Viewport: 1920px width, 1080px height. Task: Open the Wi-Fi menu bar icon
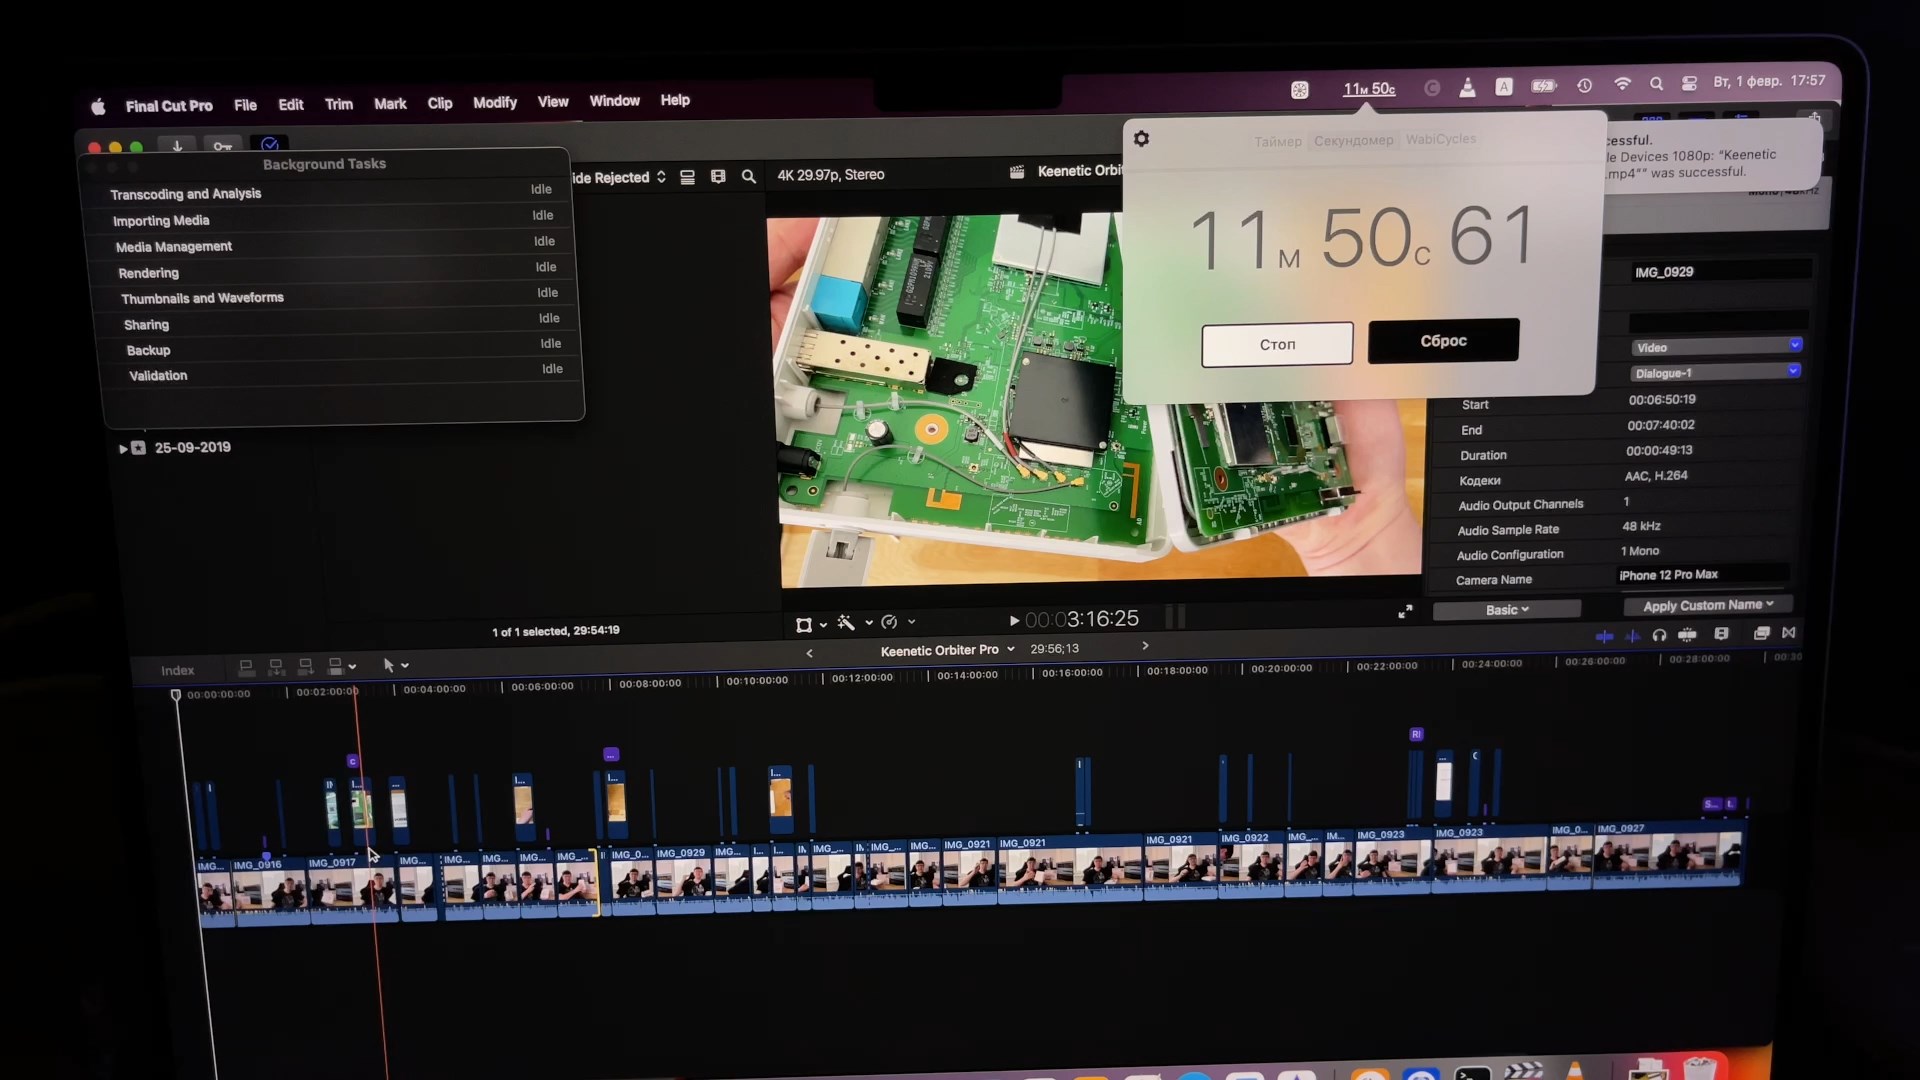[x=1622, y=85]
